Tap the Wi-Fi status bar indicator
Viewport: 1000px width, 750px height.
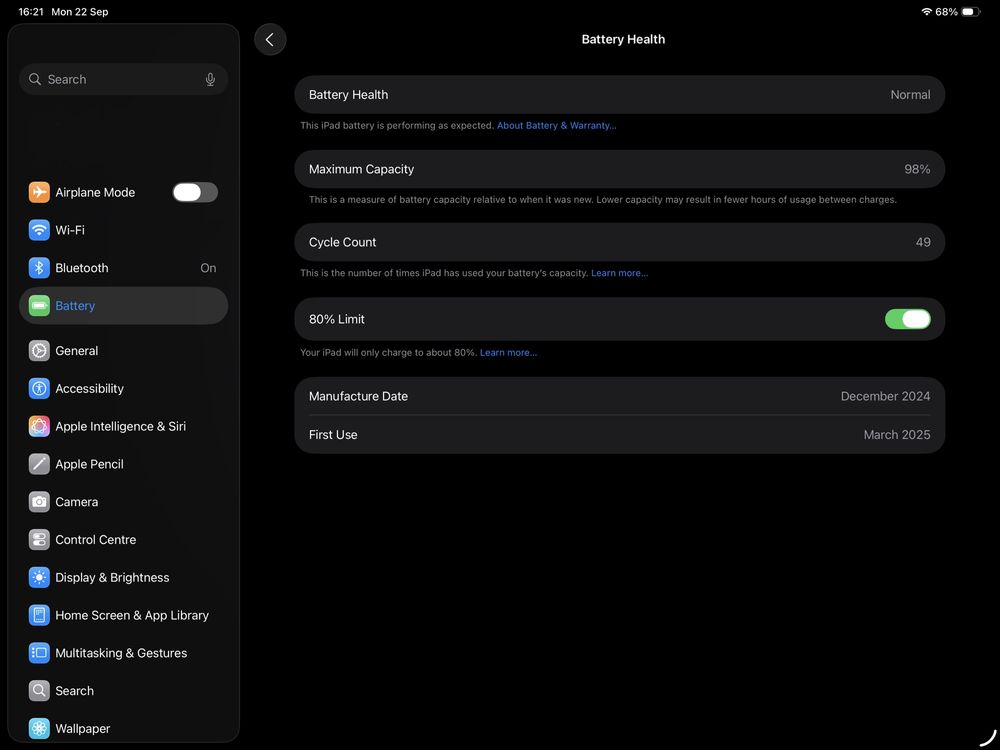[927, 11]
